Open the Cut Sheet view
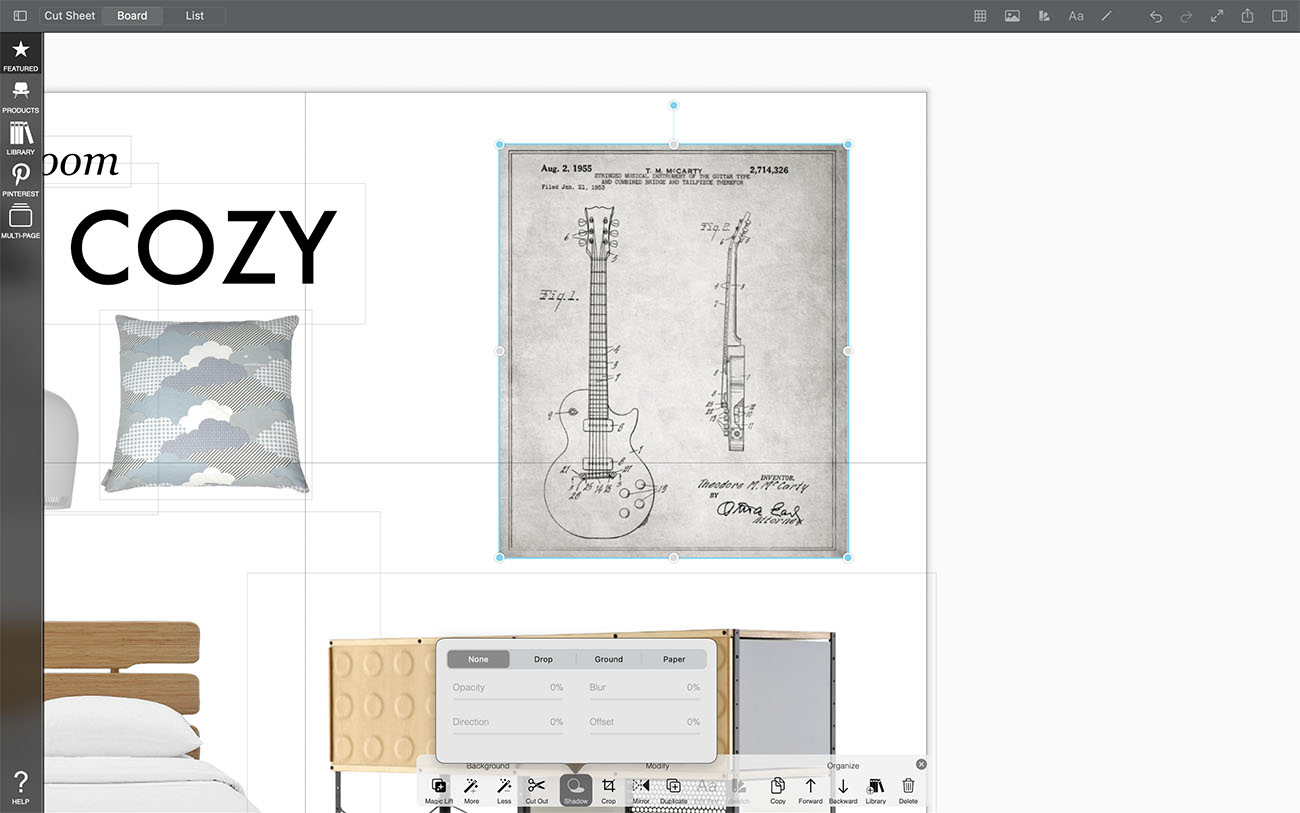 [x=69, y=16]
